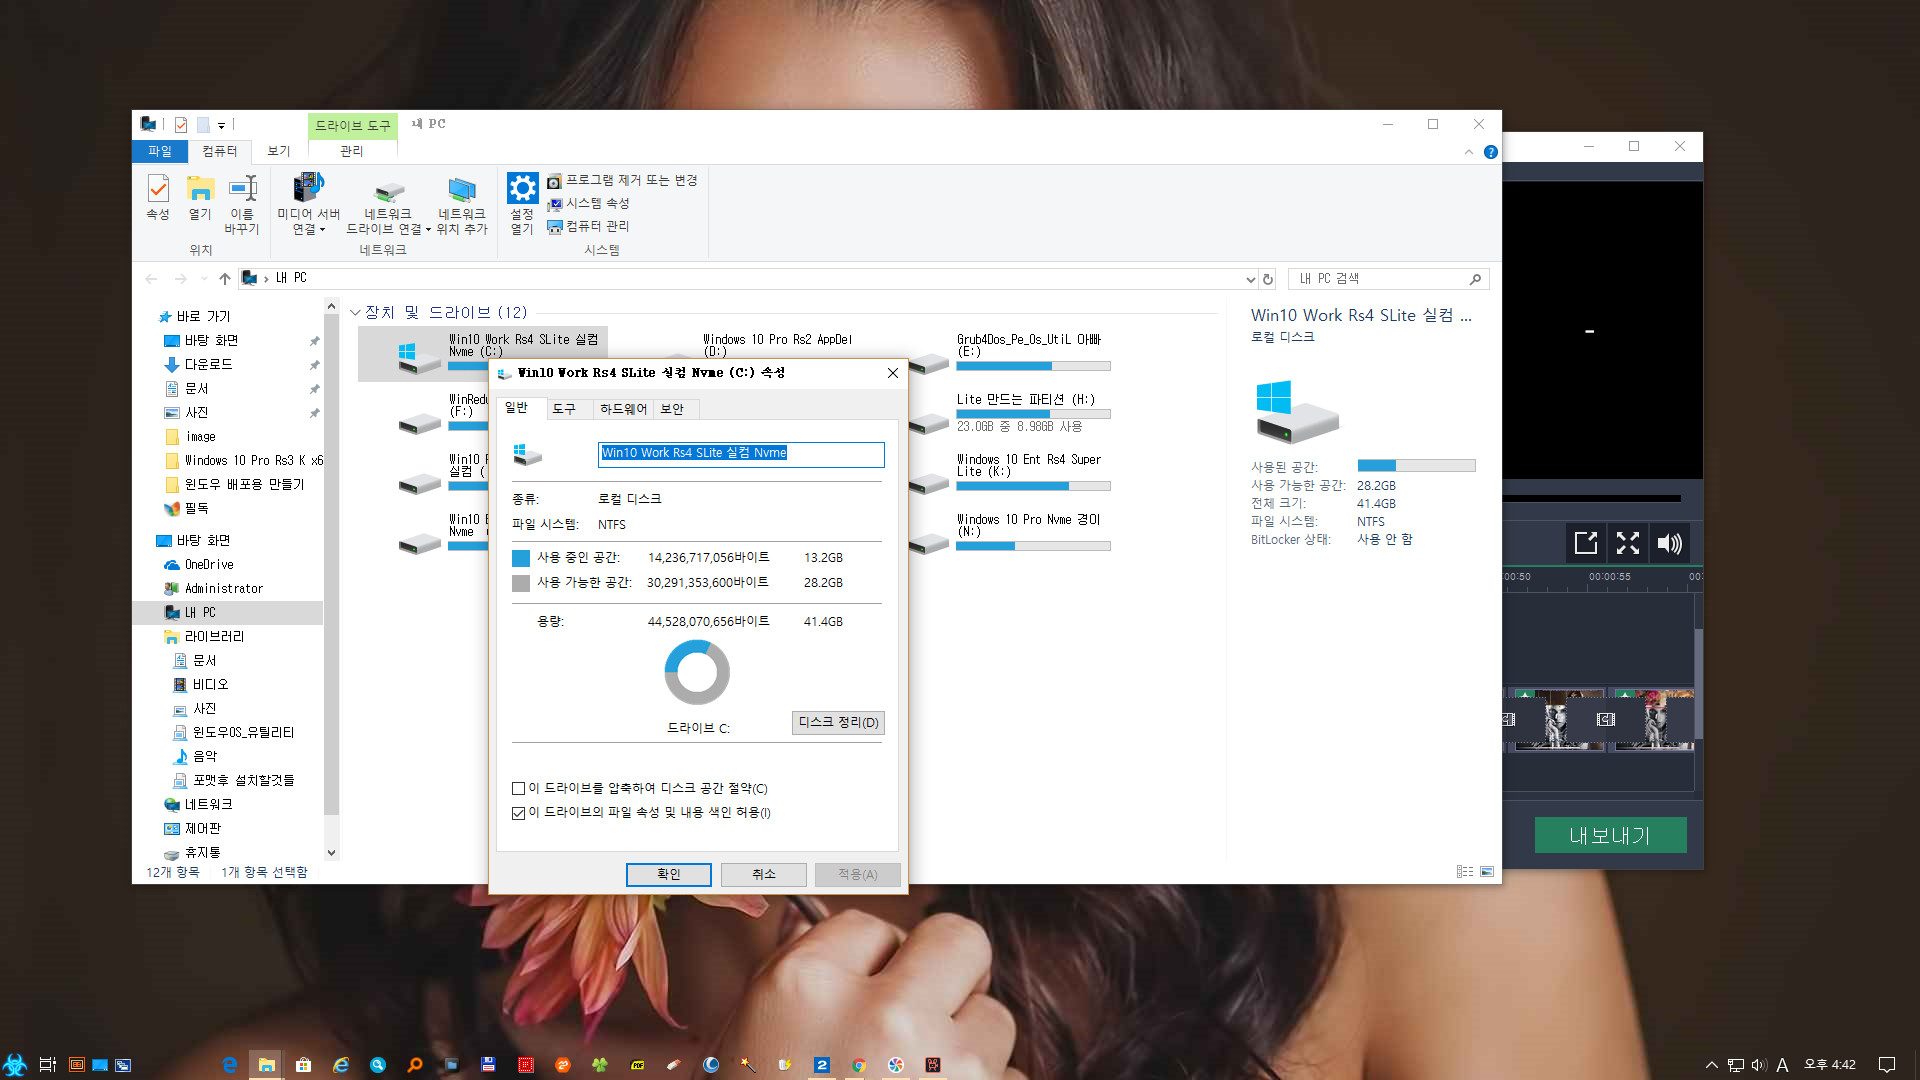Click the 이름 바꾸기 (Rename) ribbon icon
This screenshot has width=1920, height=1080.
[x=242, y=205]
